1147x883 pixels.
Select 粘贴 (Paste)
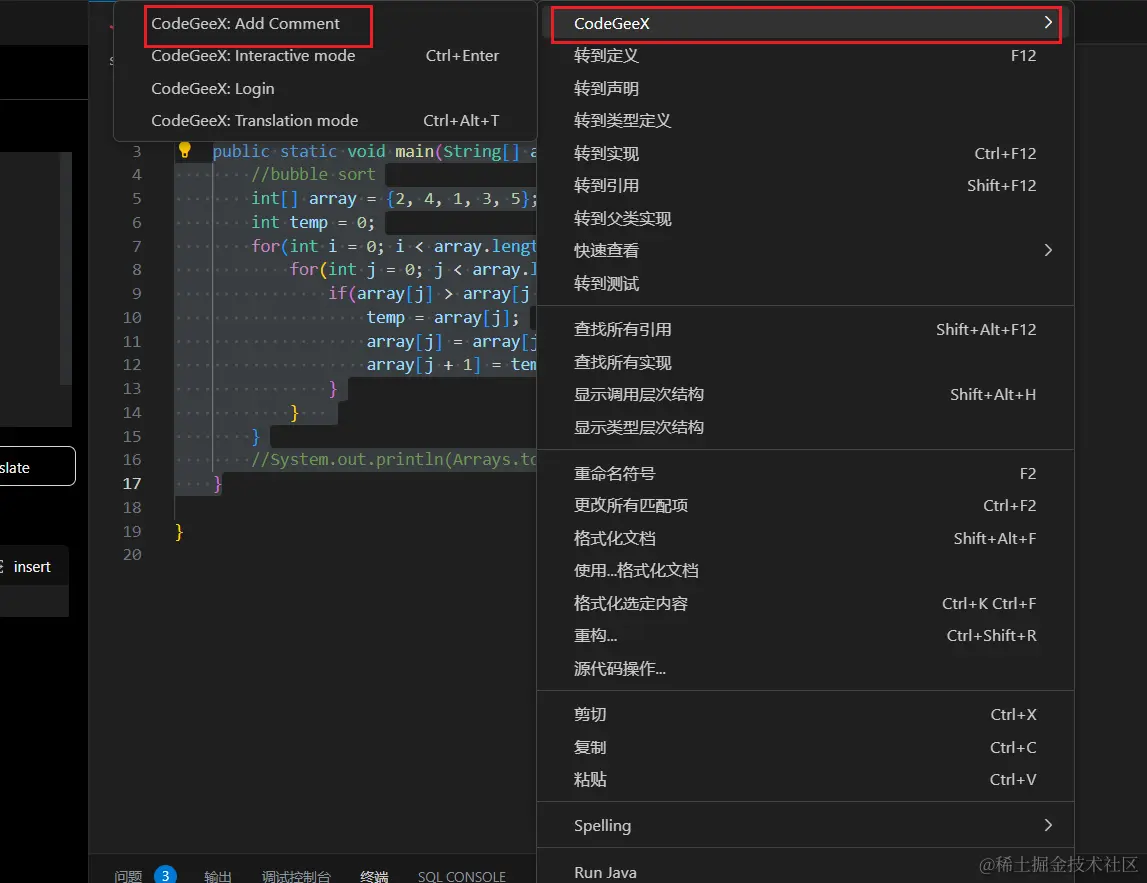coord(805,780)
